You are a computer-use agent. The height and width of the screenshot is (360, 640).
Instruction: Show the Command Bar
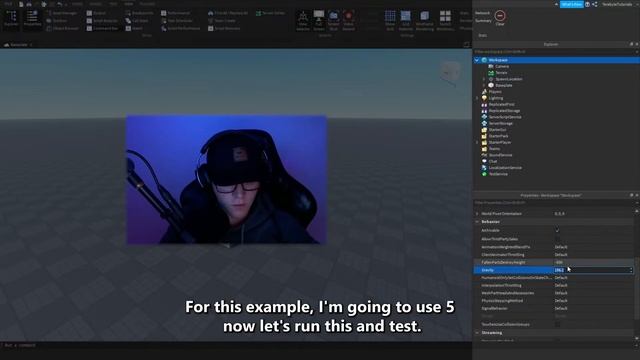102,28
